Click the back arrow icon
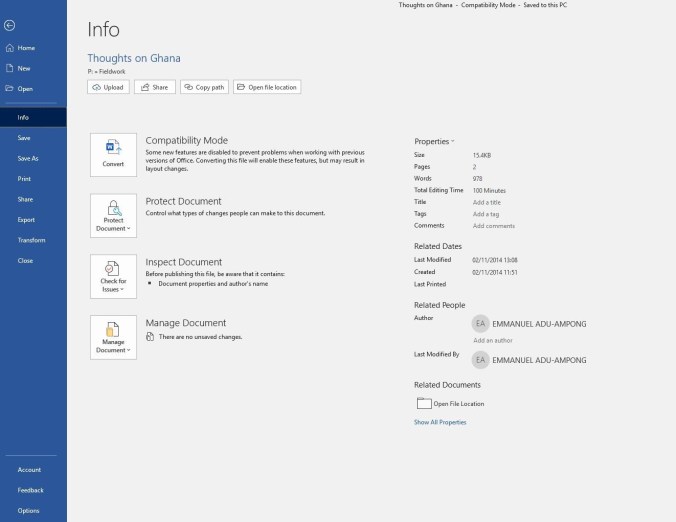 (x=9, y=25)
